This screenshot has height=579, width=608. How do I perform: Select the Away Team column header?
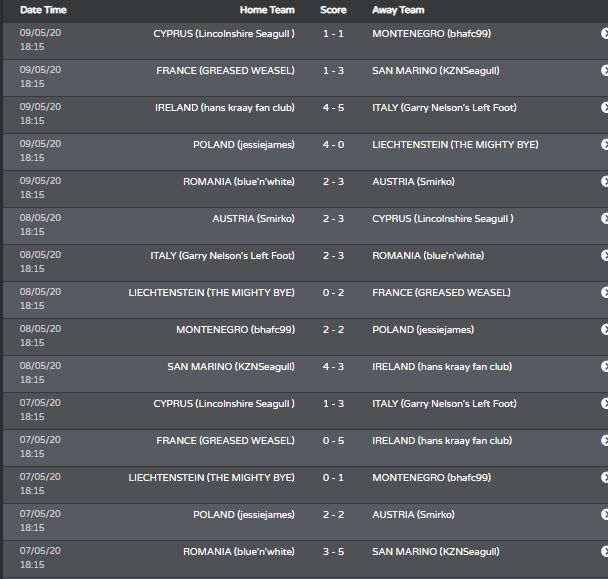click(x=398, y=10)
